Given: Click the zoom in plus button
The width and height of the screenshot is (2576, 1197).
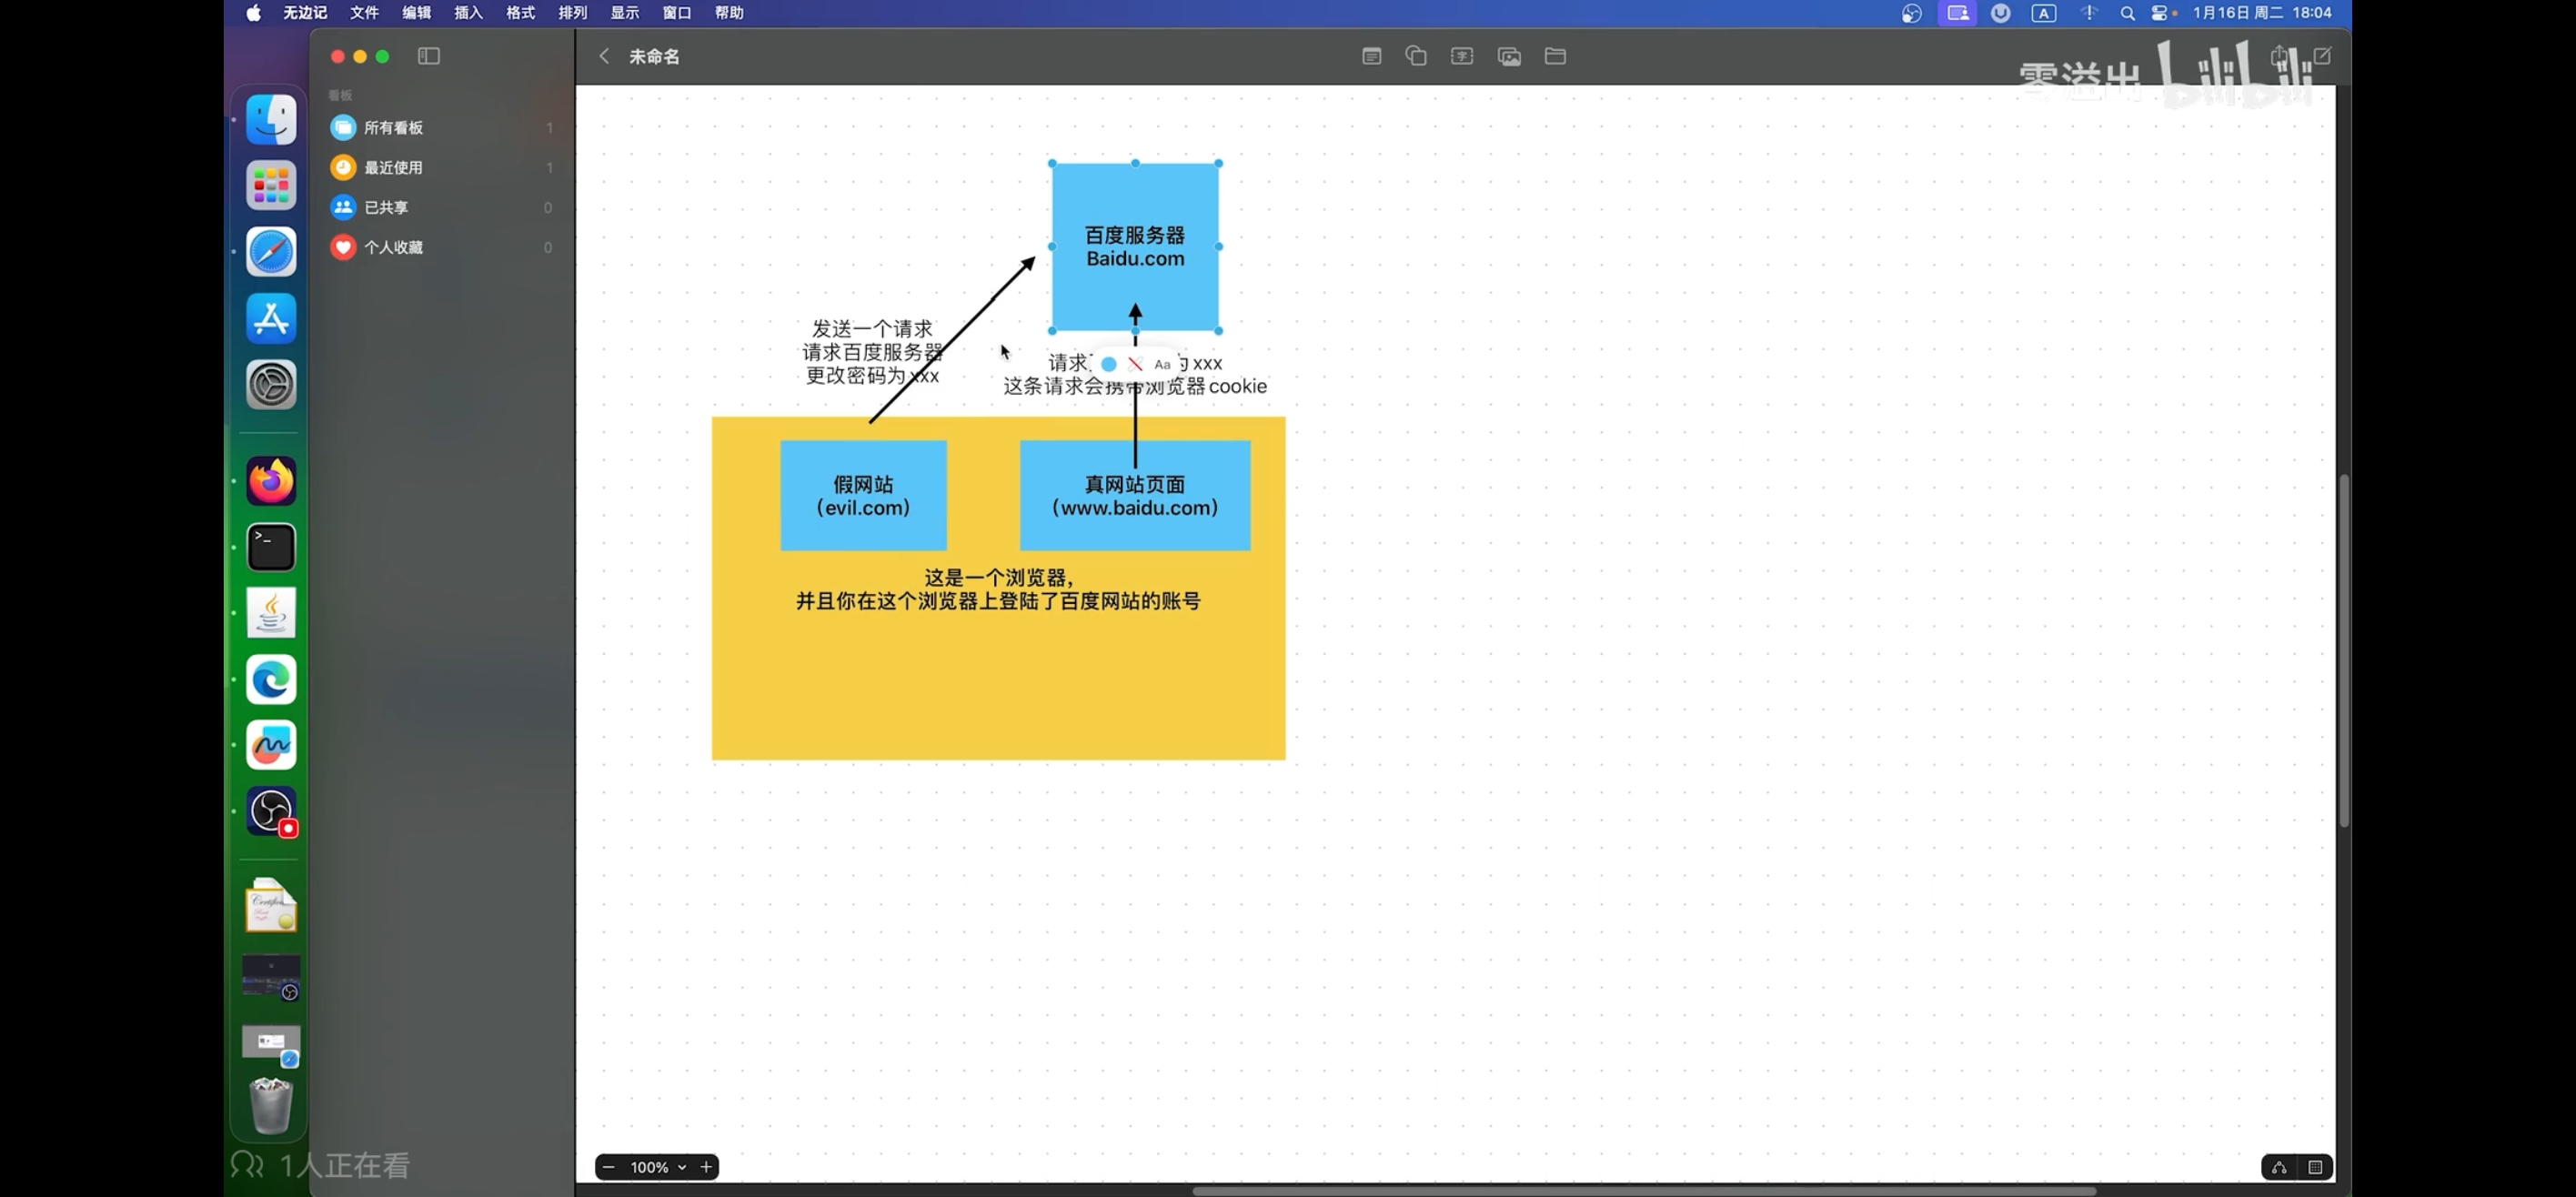Looking at the screenshot, I should [706, 1167].
